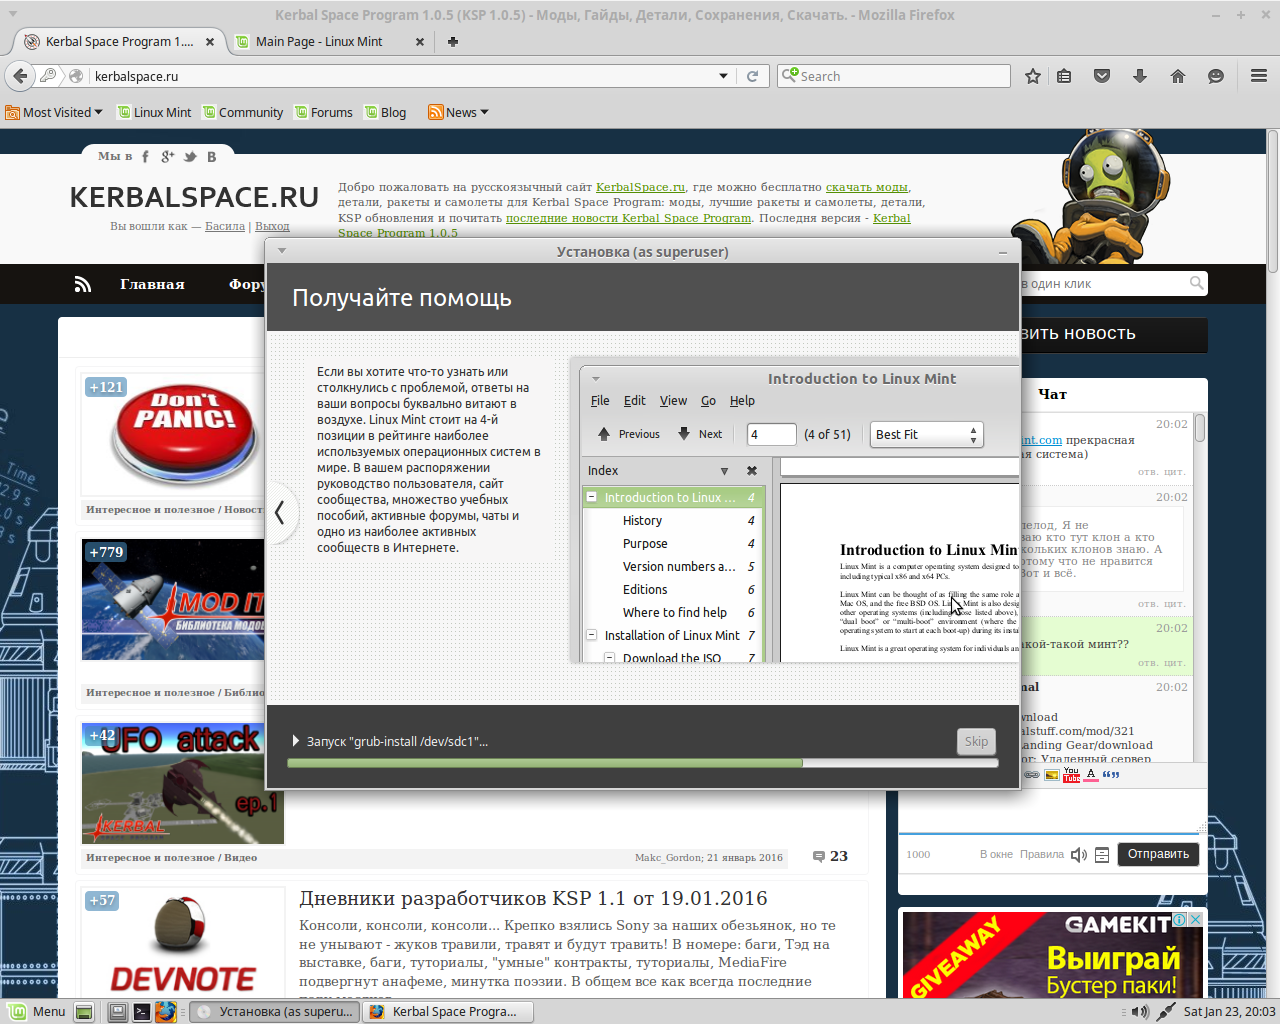Click the Firefox back arrow button
1280x1024 pixels.
click(20, 76)
